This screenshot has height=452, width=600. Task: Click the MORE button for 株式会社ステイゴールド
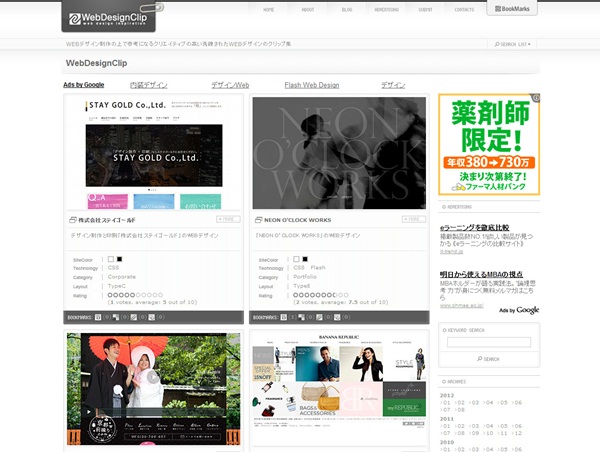click(228, 219)
